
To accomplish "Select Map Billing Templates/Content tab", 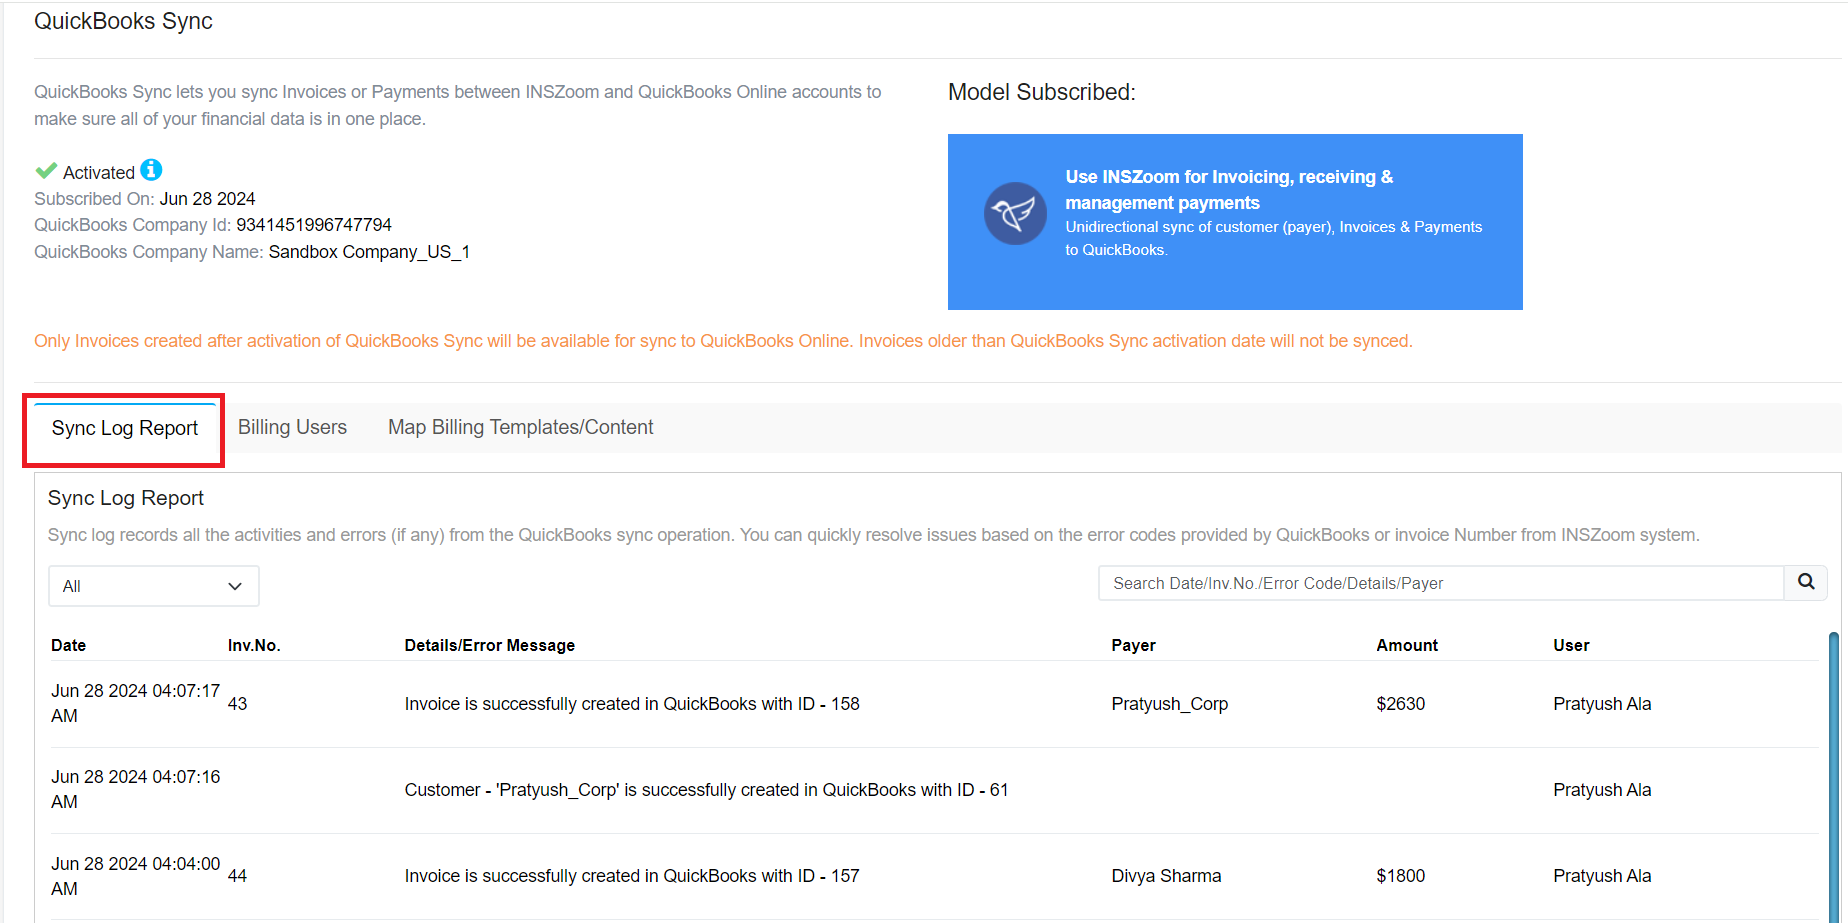I will pyautogui.click(x=520, y=427).
